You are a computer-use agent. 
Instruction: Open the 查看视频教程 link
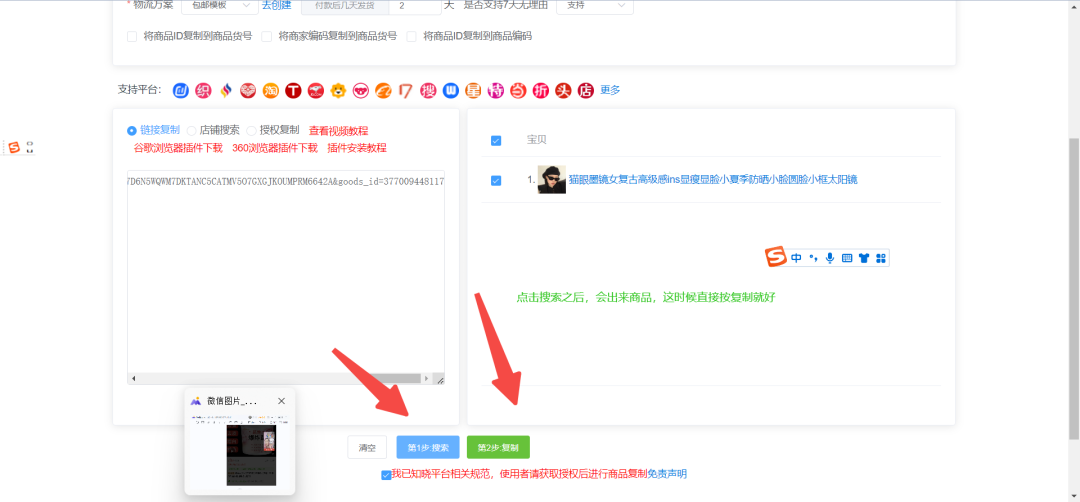338,130
